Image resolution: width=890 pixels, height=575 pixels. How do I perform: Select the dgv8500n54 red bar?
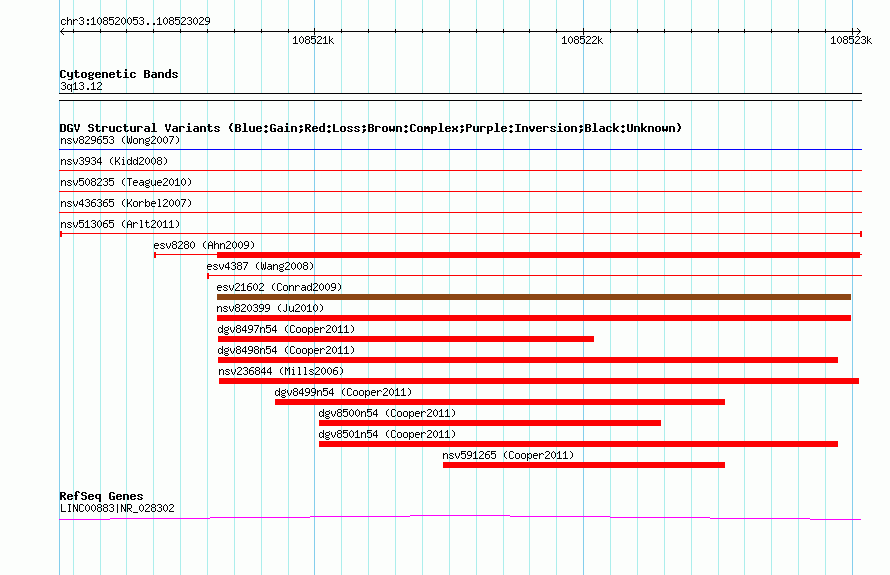[490, 423]
